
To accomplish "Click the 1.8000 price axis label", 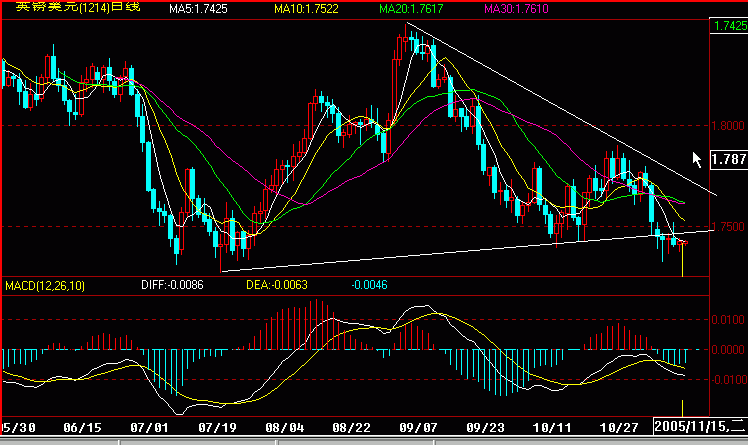I will click(x=728, y=126).
